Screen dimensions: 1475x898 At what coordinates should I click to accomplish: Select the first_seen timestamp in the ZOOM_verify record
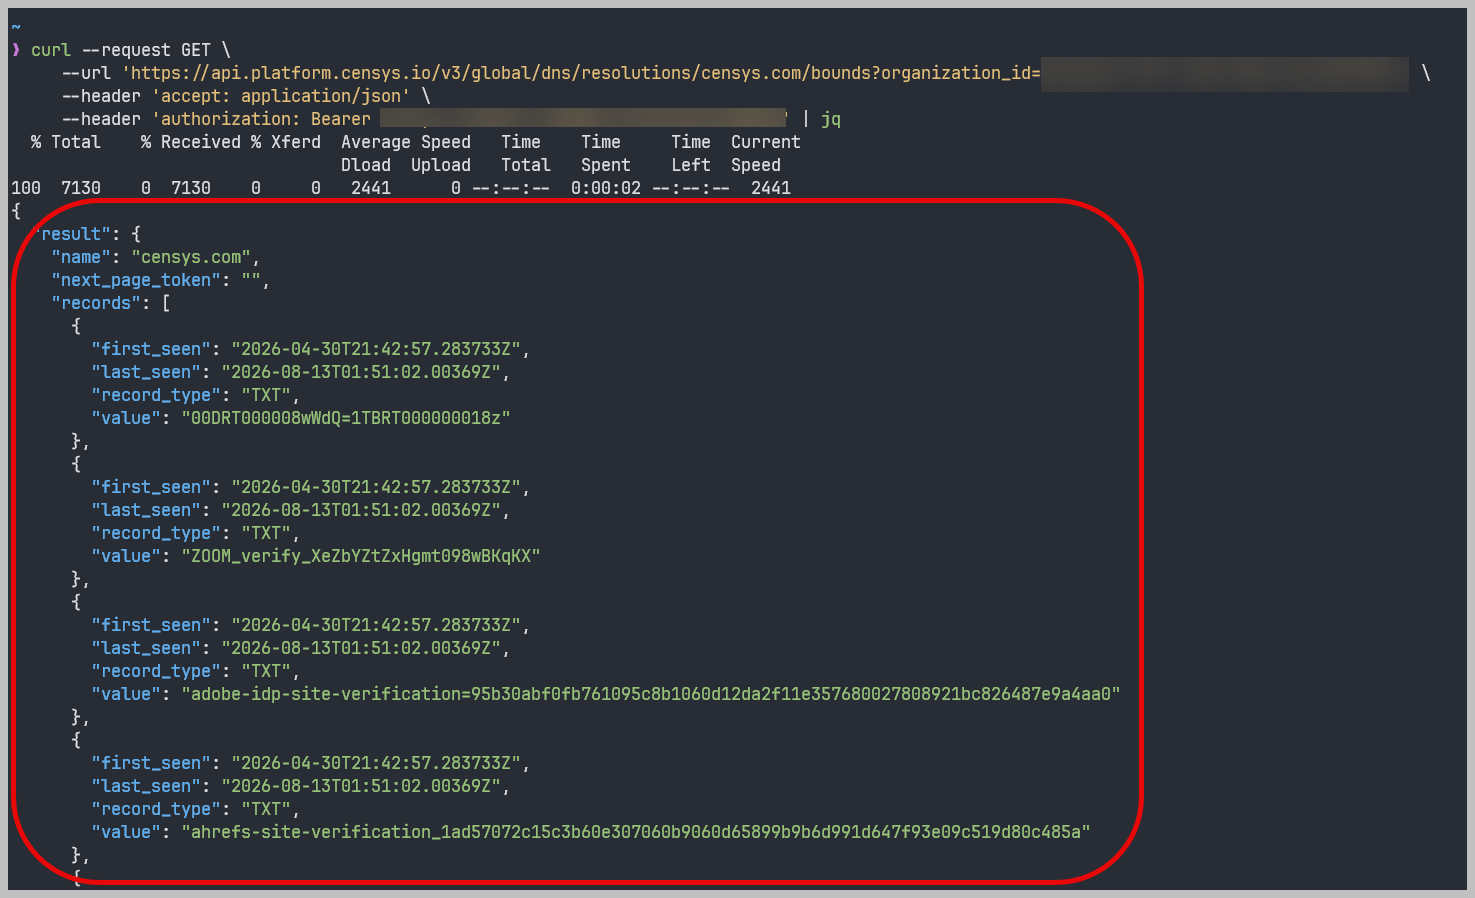(376, 487)
